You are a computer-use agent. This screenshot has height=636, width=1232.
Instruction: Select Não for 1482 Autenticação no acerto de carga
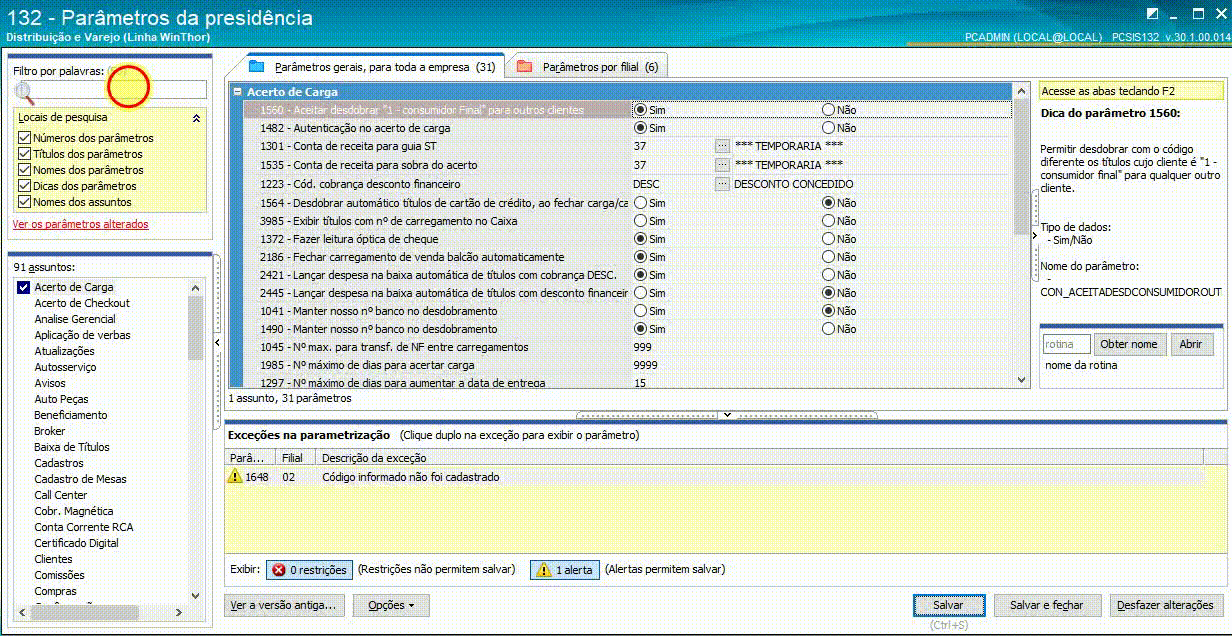(828, 128)
